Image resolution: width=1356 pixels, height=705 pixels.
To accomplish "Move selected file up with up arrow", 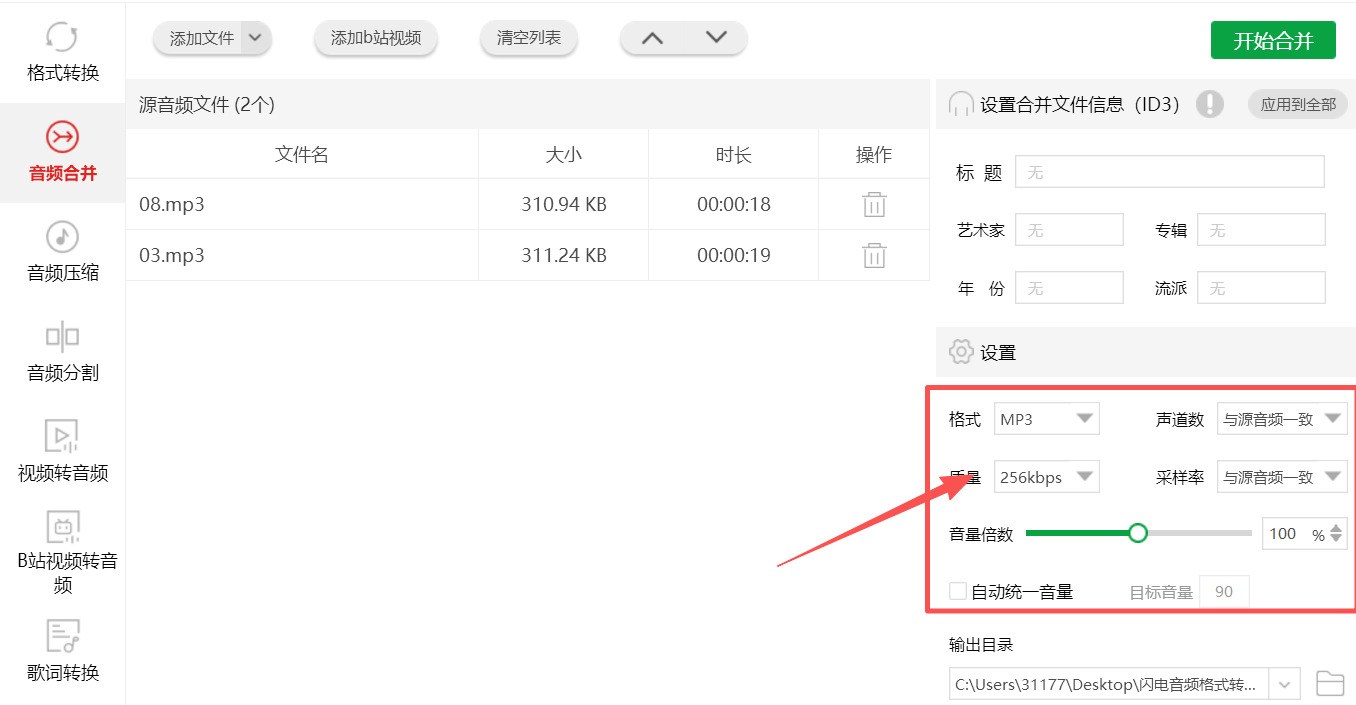I will point(652,38).
